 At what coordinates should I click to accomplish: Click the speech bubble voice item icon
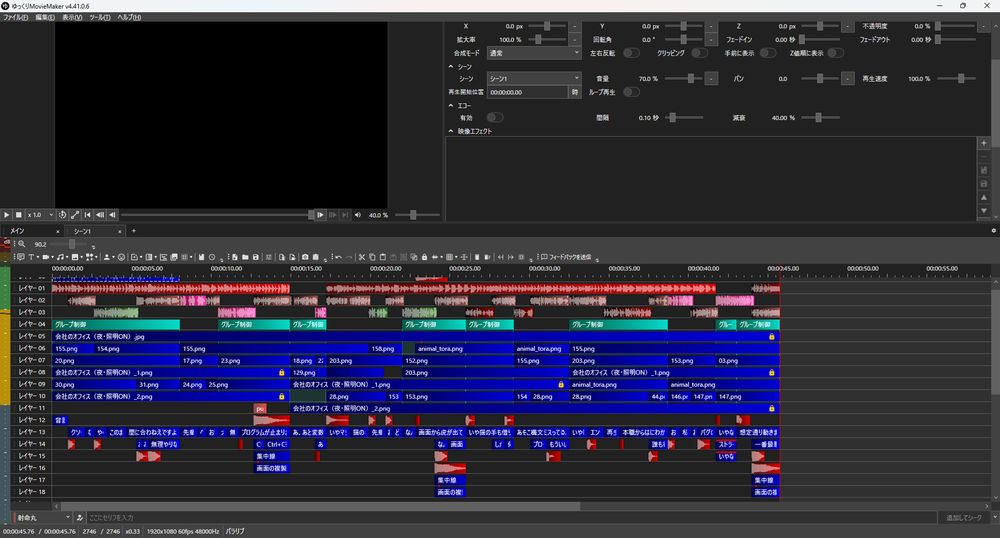20,257
